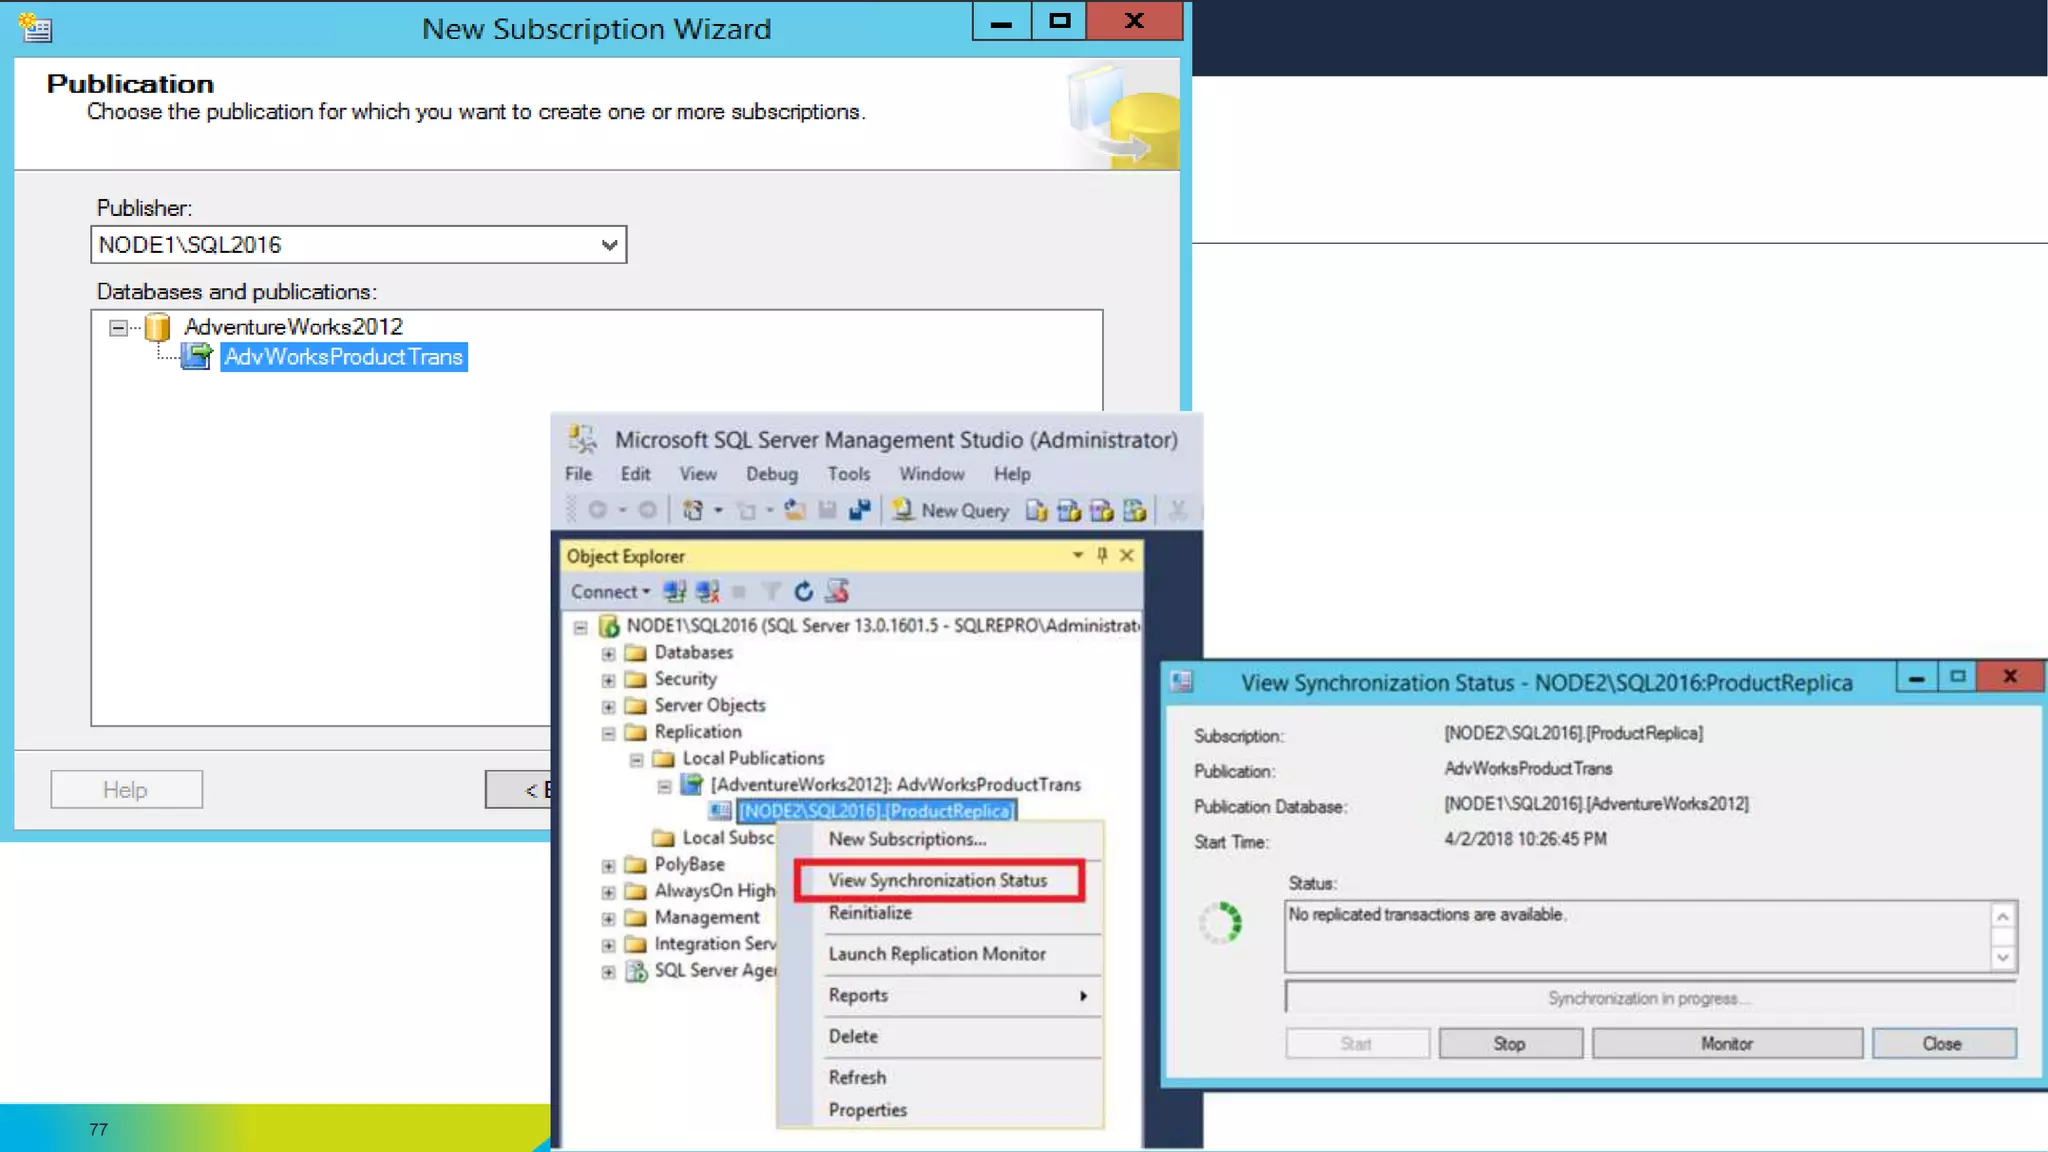Click the New Query toolbar button
2048x1152 pixels.
[x=950, y=510]
